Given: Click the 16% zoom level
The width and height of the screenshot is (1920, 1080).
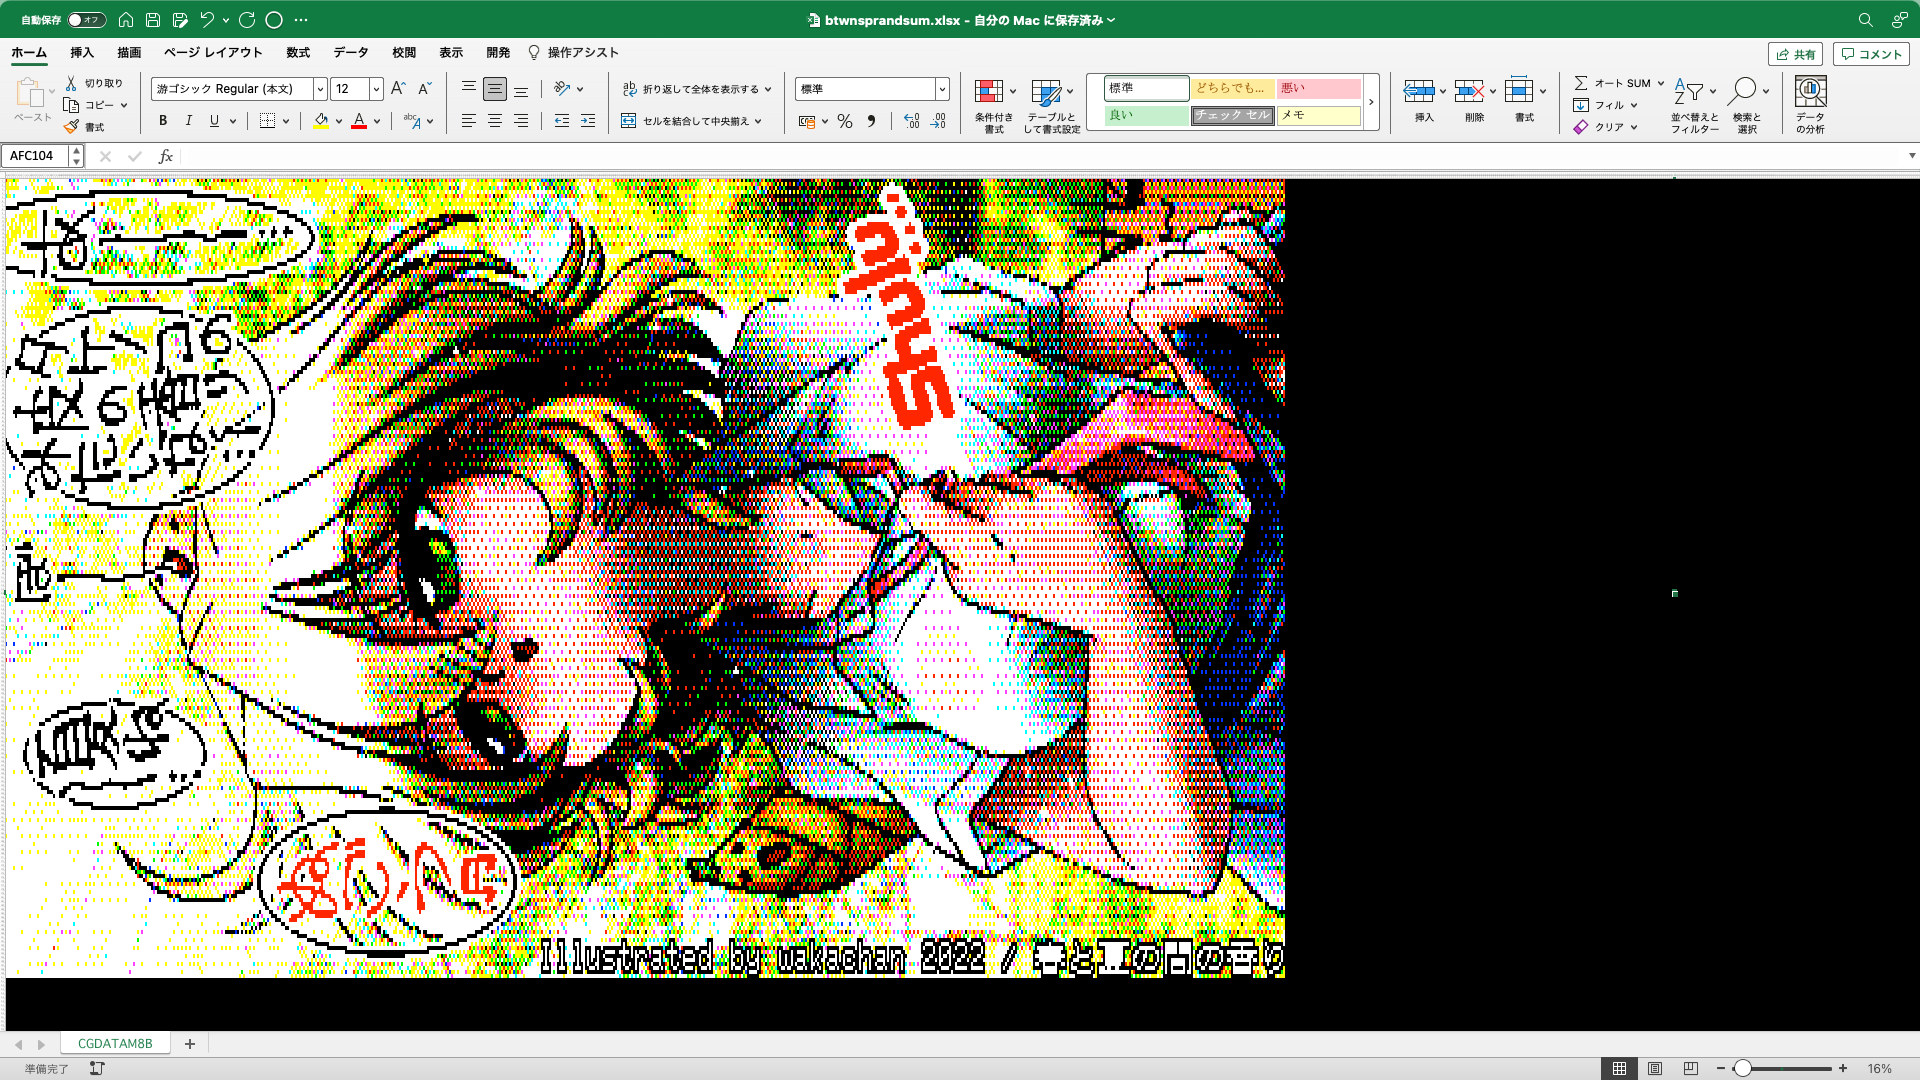Looking at the screenshot, I should (1879, 1069).
